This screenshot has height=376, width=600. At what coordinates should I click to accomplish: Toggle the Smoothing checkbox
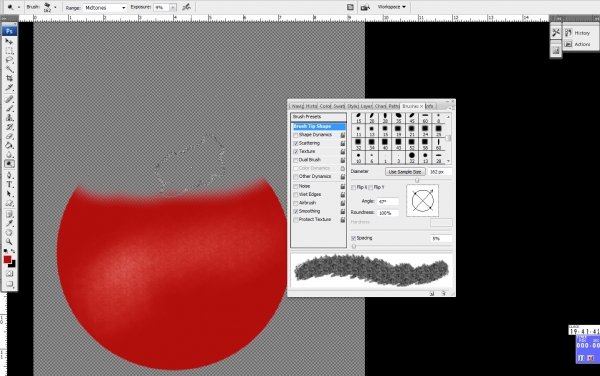click(295, 212)
